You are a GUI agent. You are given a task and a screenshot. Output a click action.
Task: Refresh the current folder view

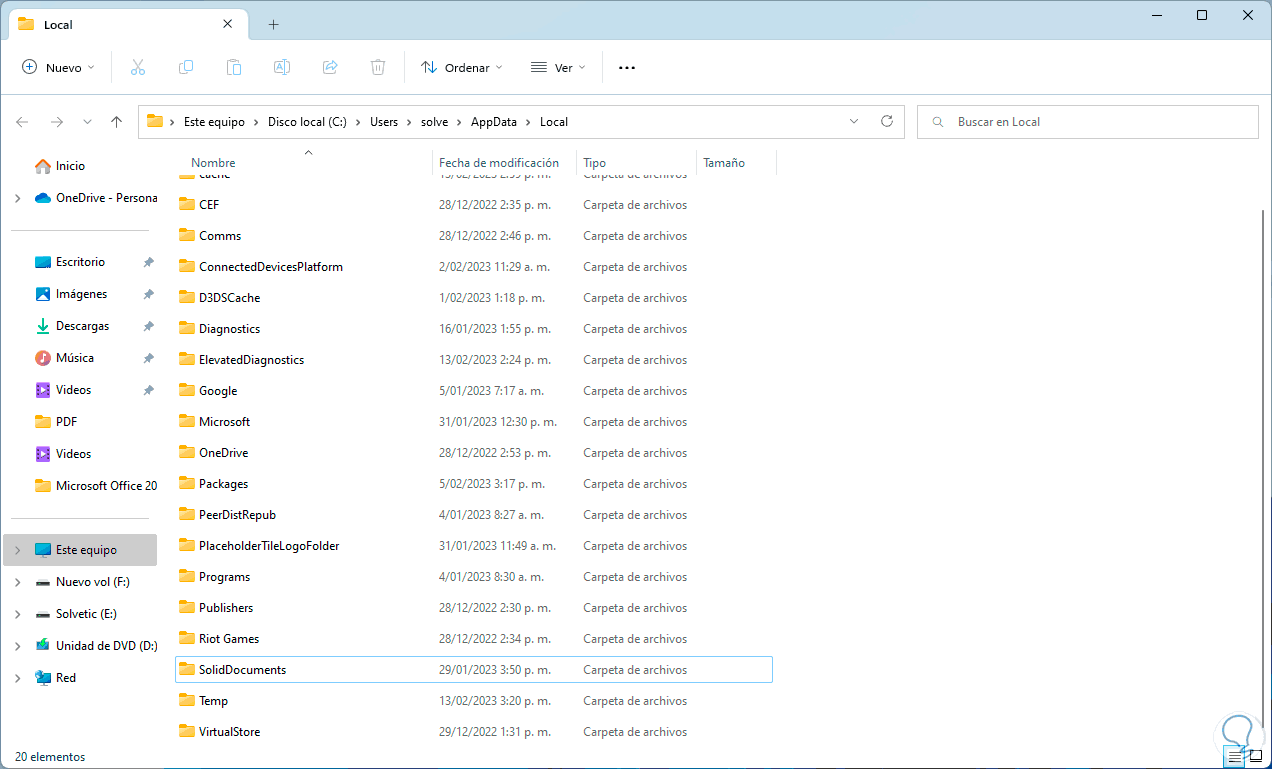pos(886,121)
